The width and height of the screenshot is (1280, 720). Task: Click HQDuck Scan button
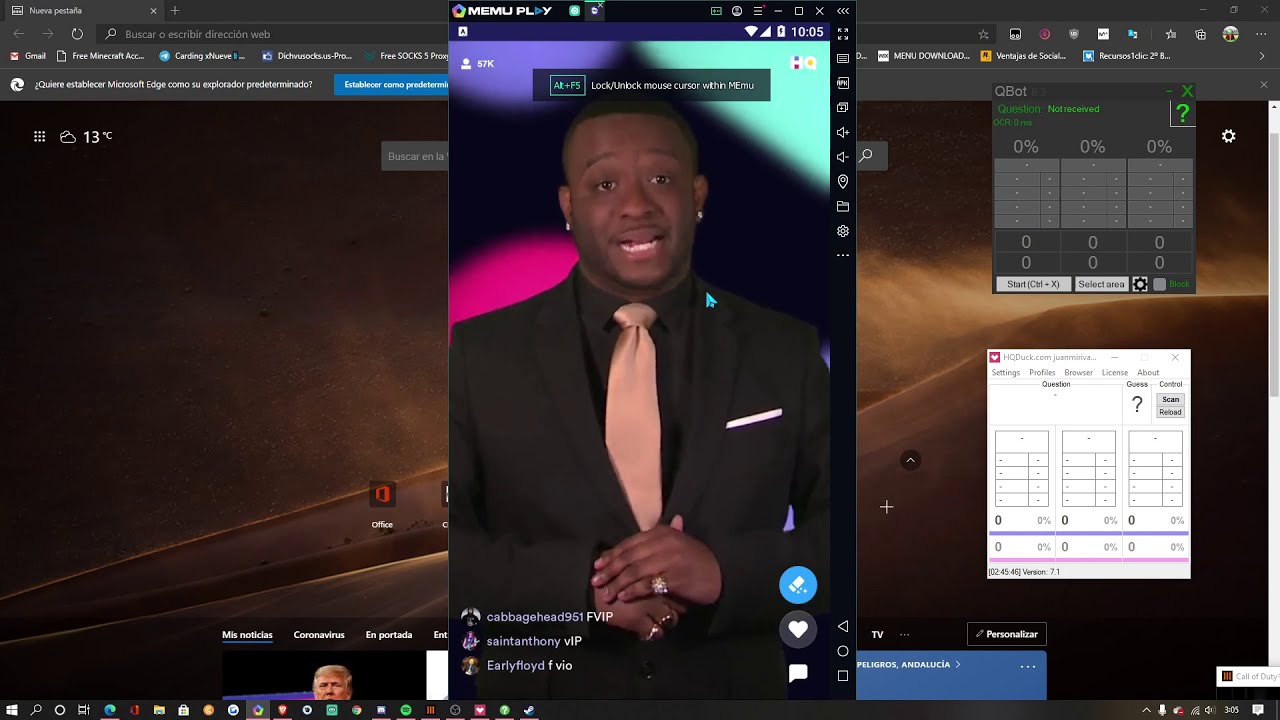point(1170,400)
